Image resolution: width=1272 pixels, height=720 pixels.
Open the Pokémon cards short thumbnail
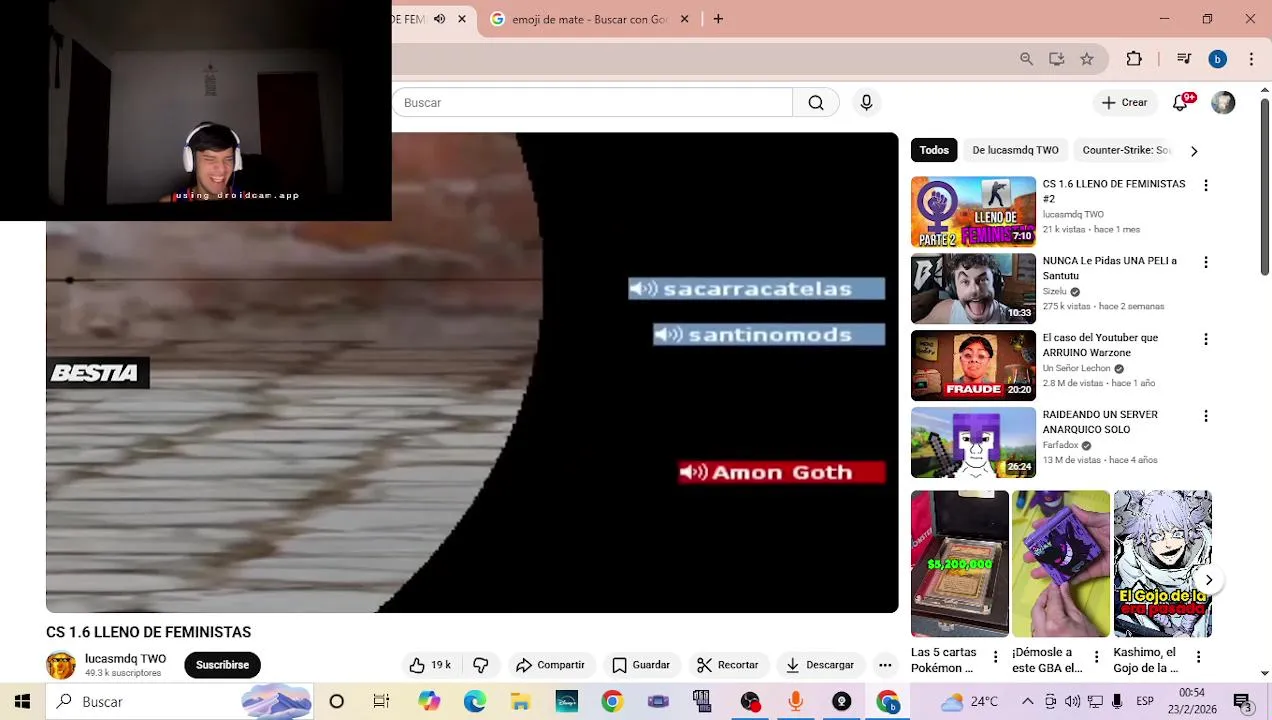960,564
